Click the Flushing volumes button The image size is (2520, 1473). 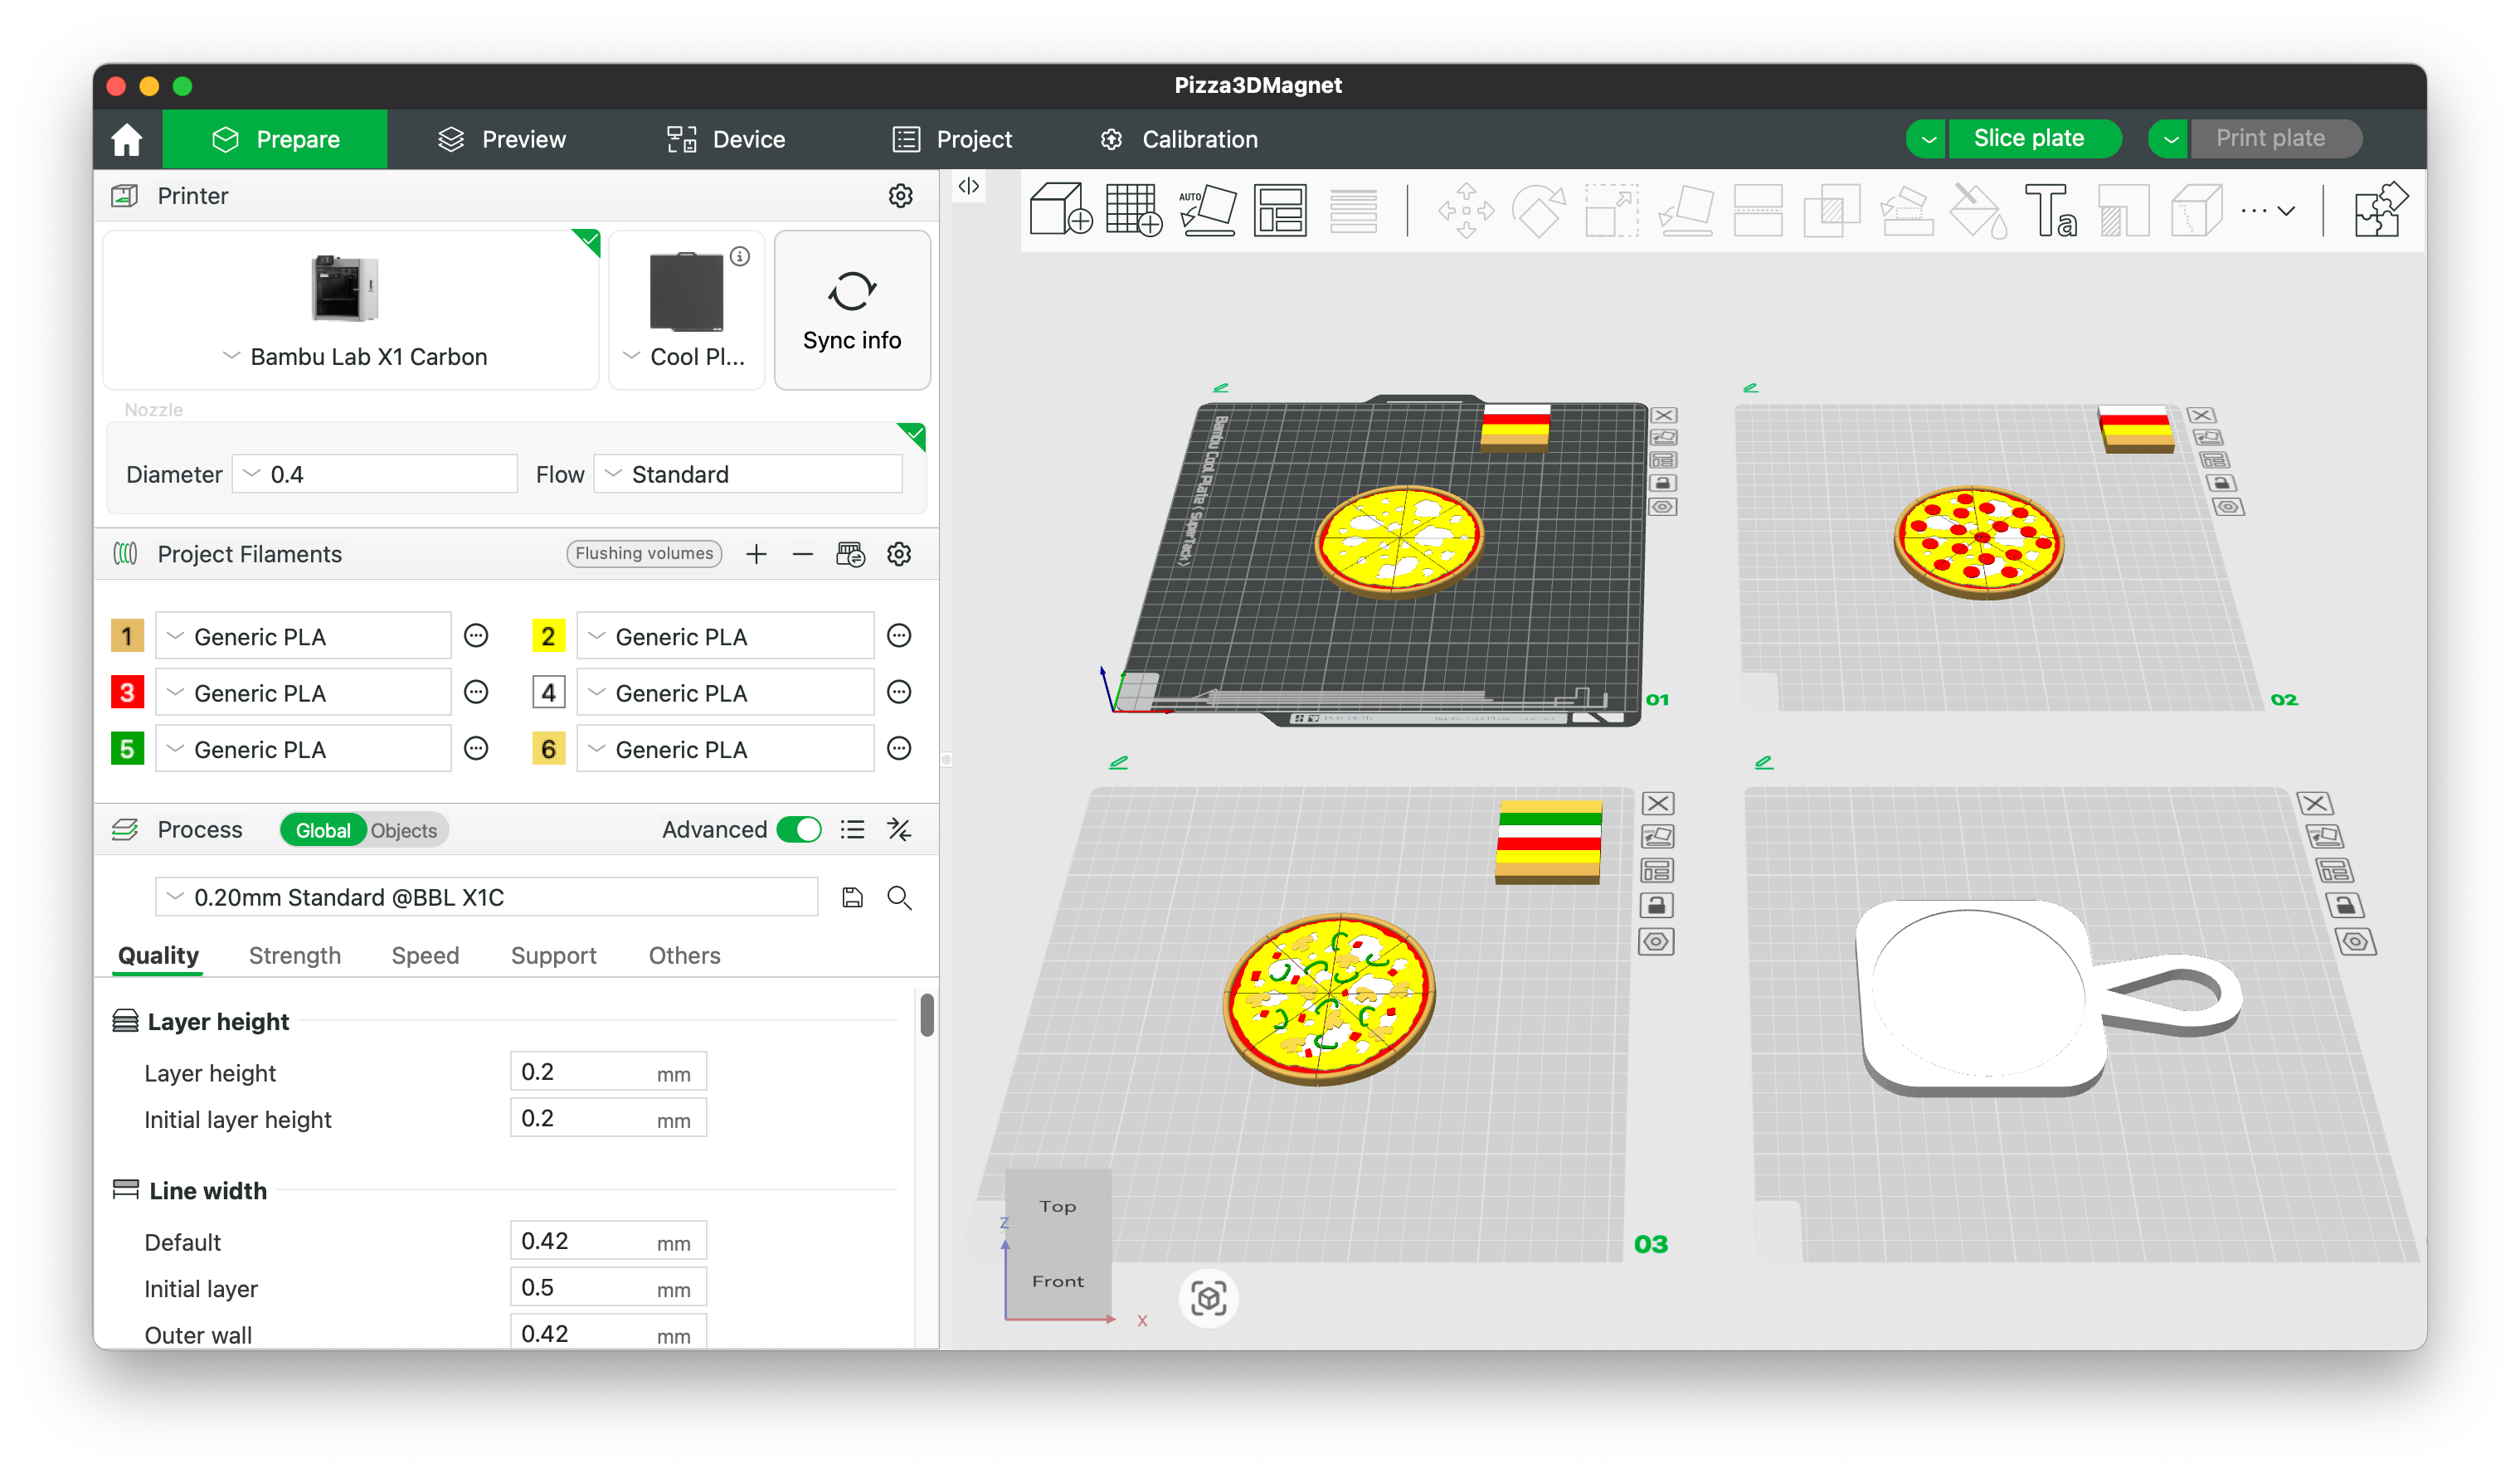(644, 553)
